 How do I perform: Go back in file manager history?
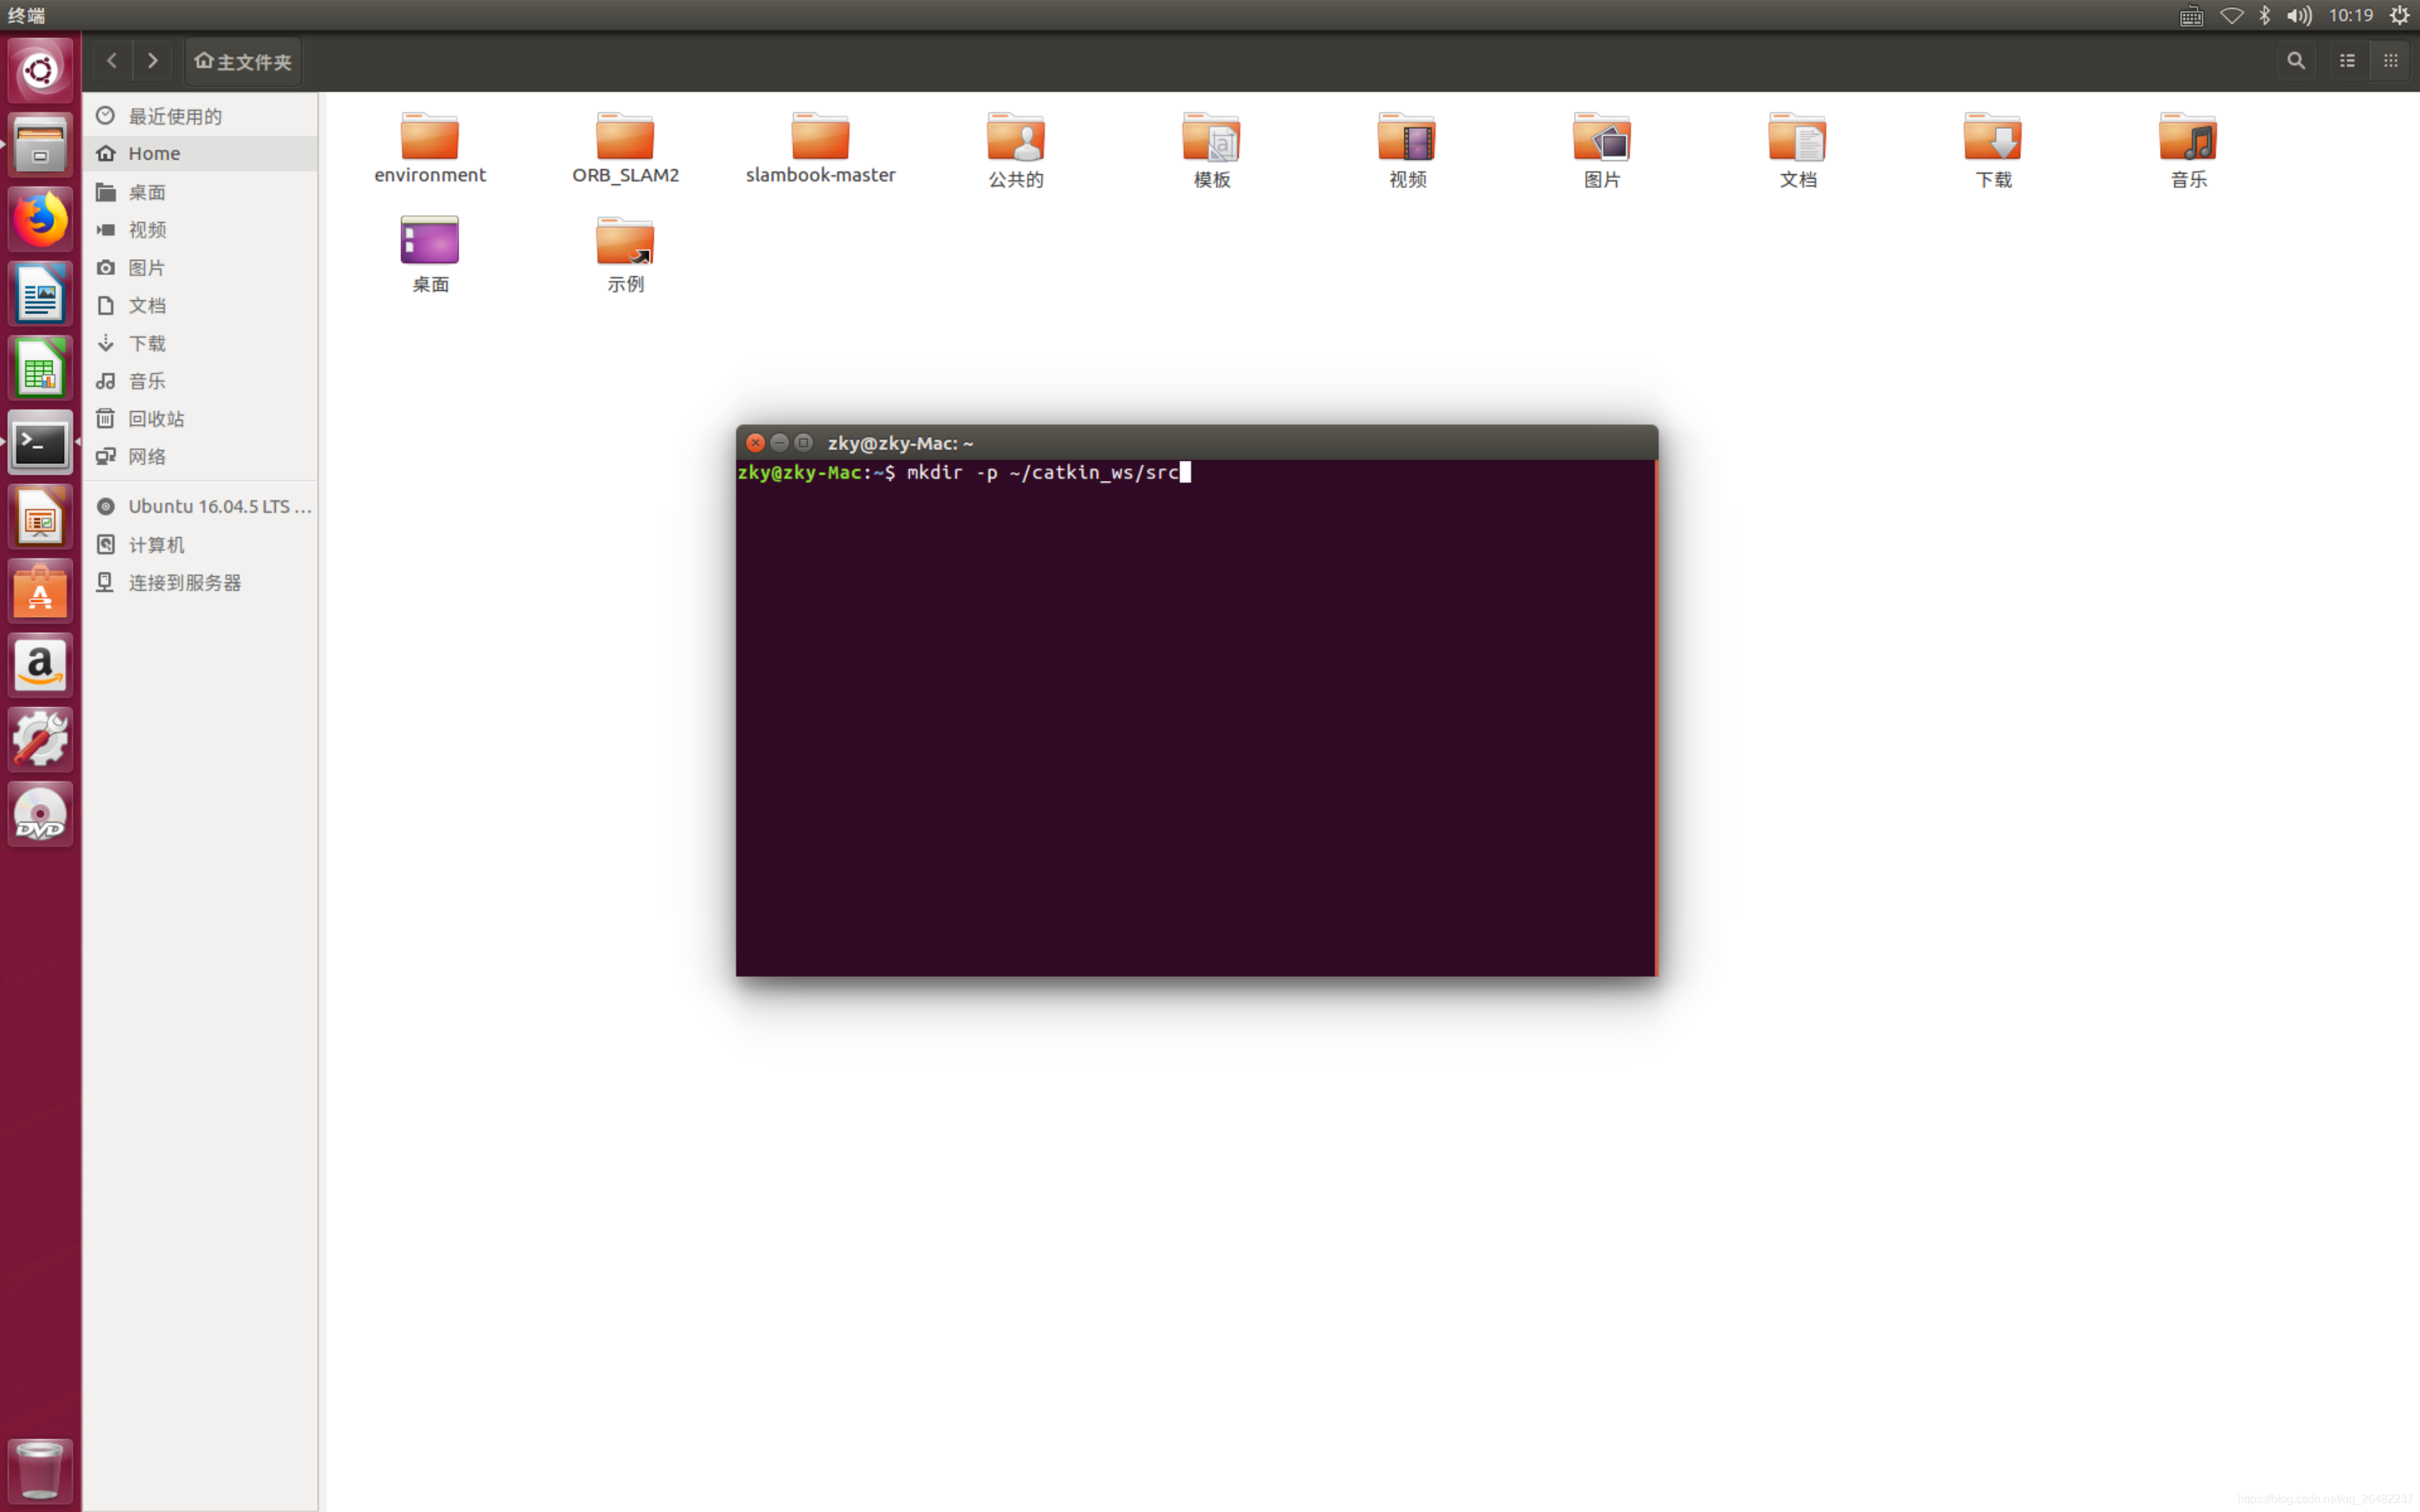coord(112,61)
